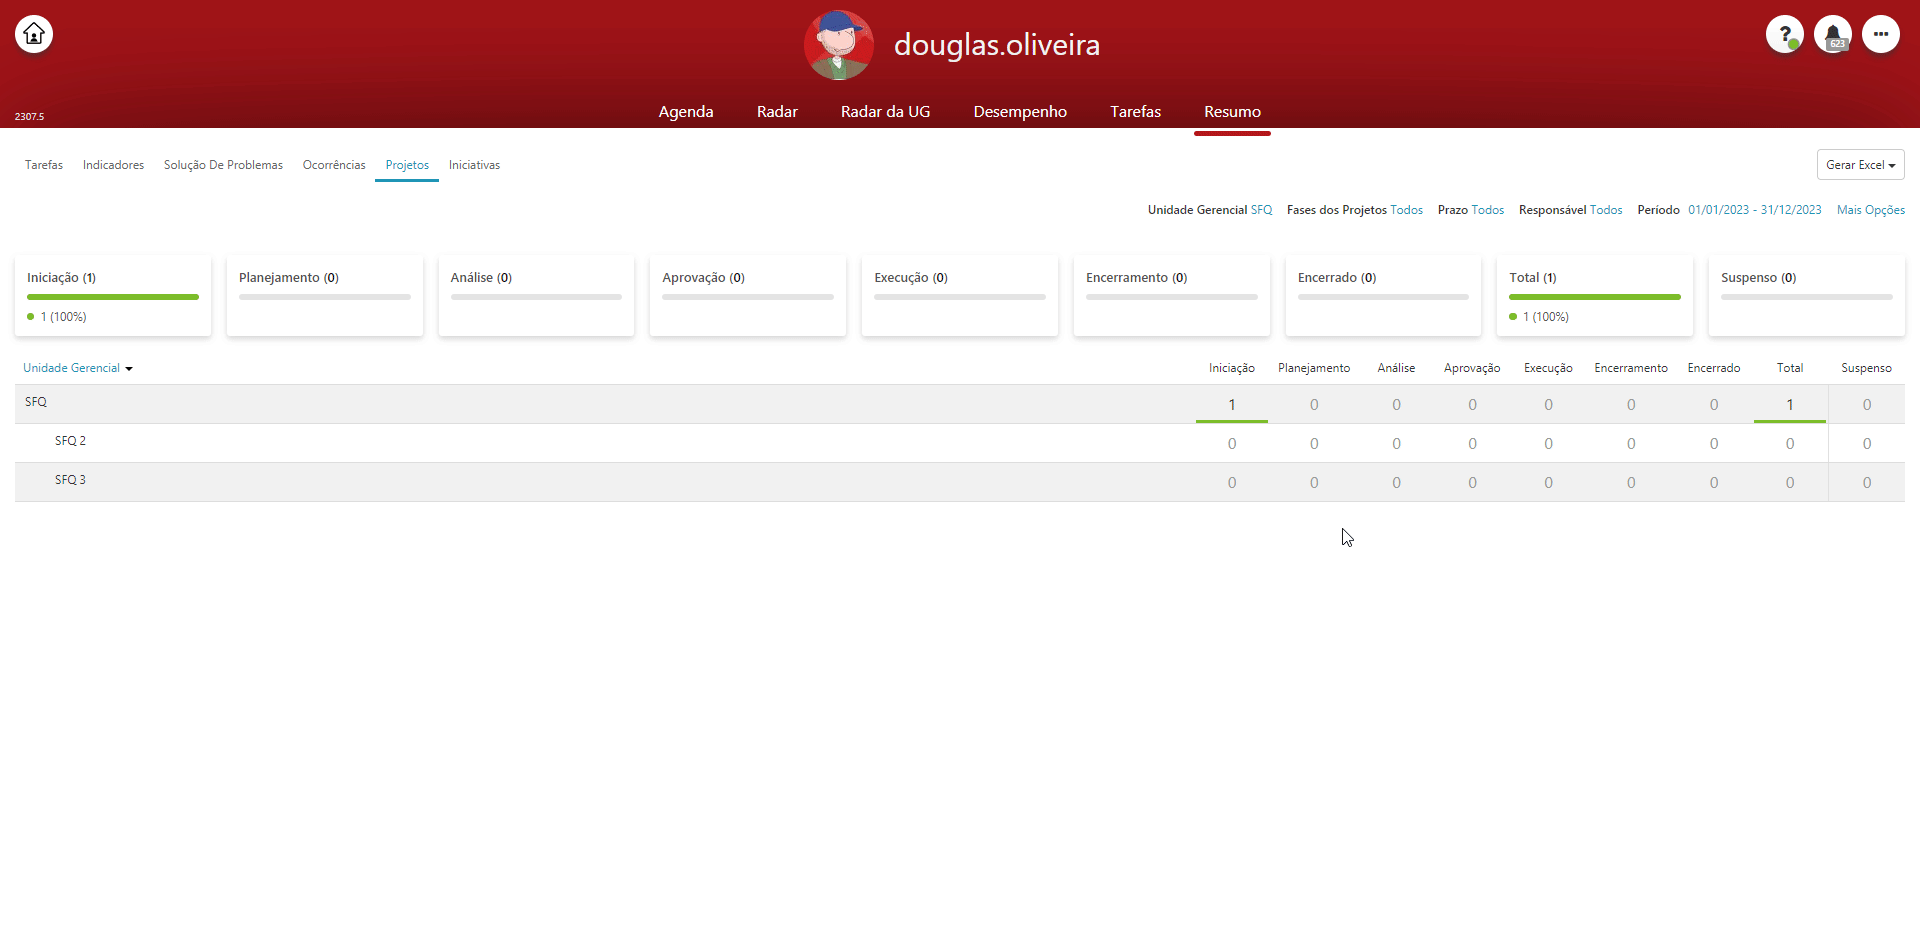The image size is (1920, 937).
Task: Select the Encerramento (0) card
Action: click(1172, 296)
